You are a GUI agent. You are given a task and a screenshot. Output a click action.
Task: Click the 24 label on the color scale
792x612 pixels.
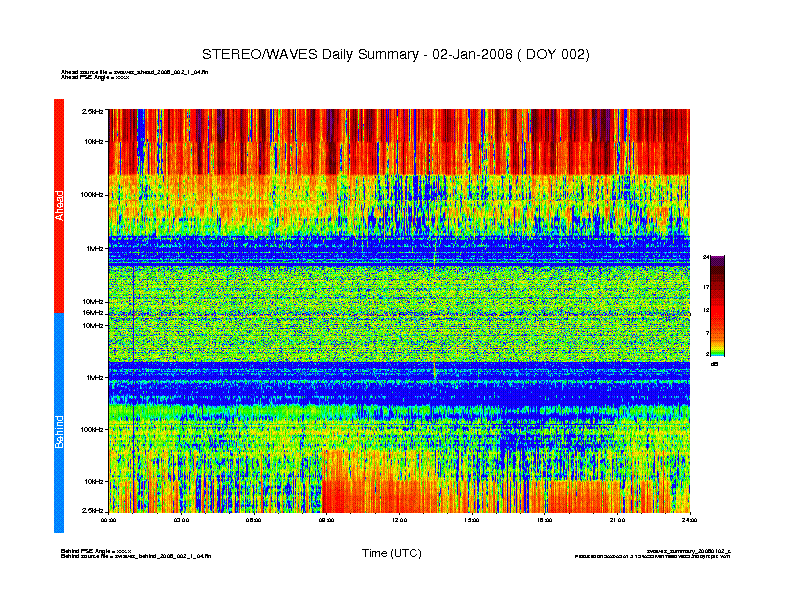tap(706, 258)
